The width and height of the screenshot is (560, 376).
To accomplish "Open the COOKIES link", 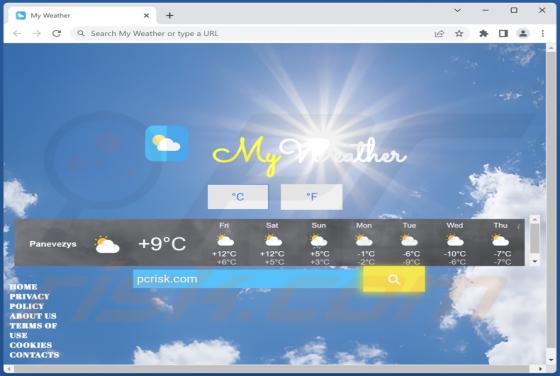I will [x=31, y=345].
